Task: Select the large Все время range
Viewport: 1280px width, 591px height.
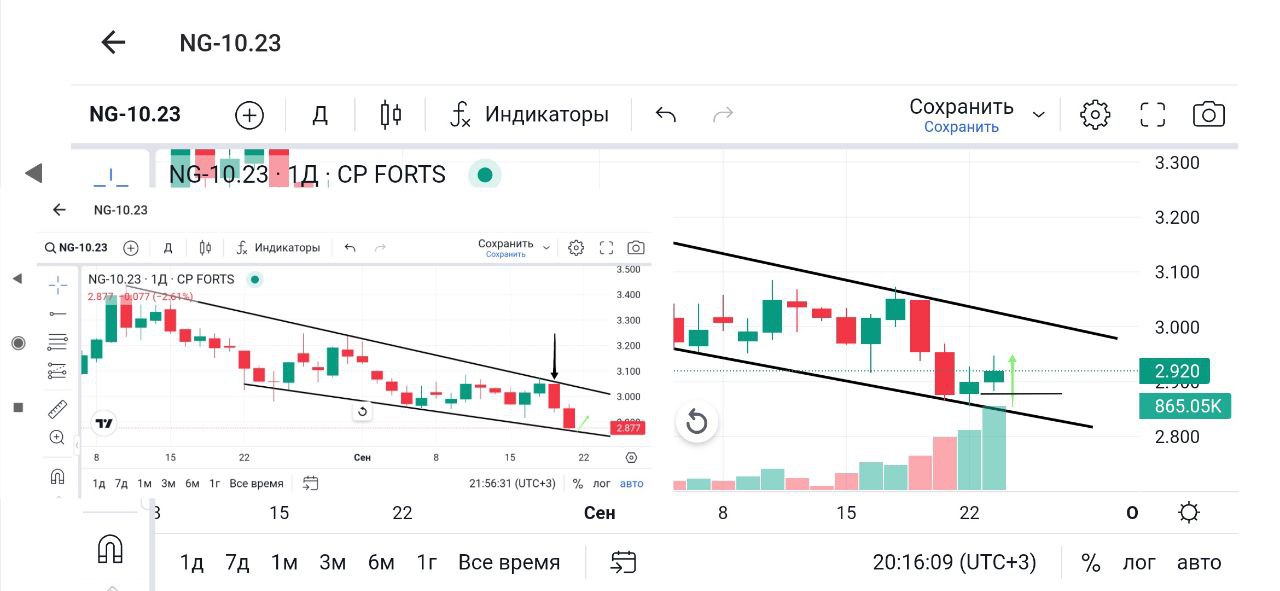Action: point(509,562)
